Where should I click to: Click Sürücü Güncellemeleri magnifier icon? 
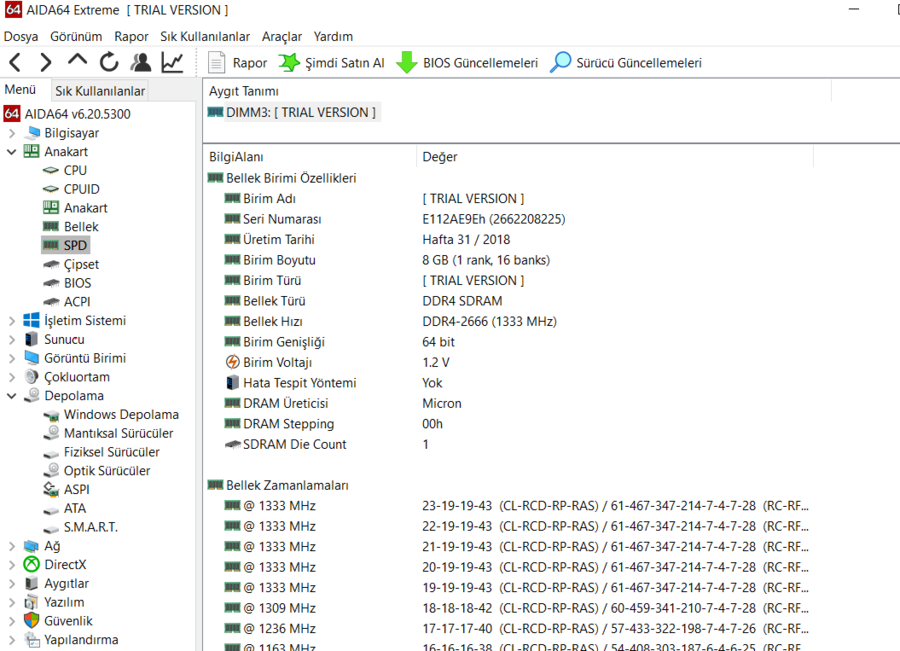click(x=562, y=62)
